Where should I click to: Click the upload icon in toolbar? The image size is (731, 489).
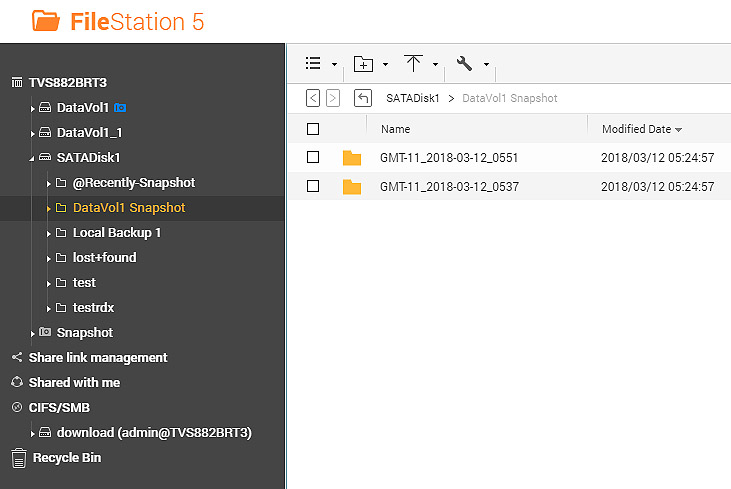[414, 64]
